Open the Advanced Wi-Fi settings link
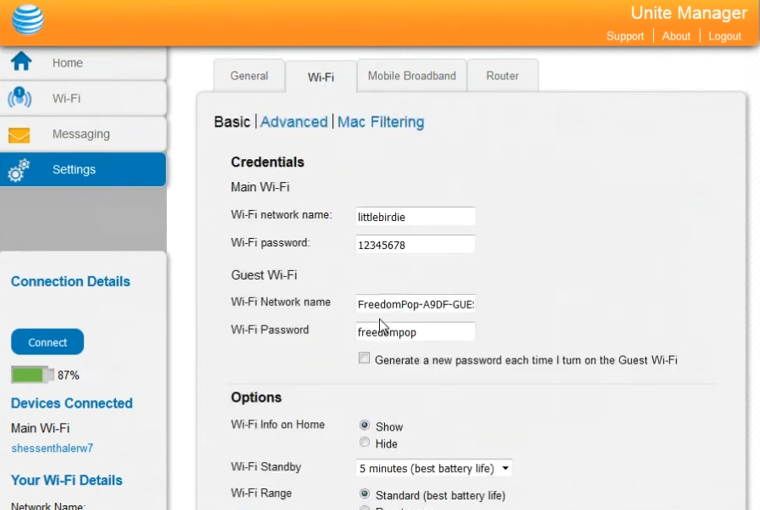The height and width of the screenshot is (510, 760). click(294, 122)
